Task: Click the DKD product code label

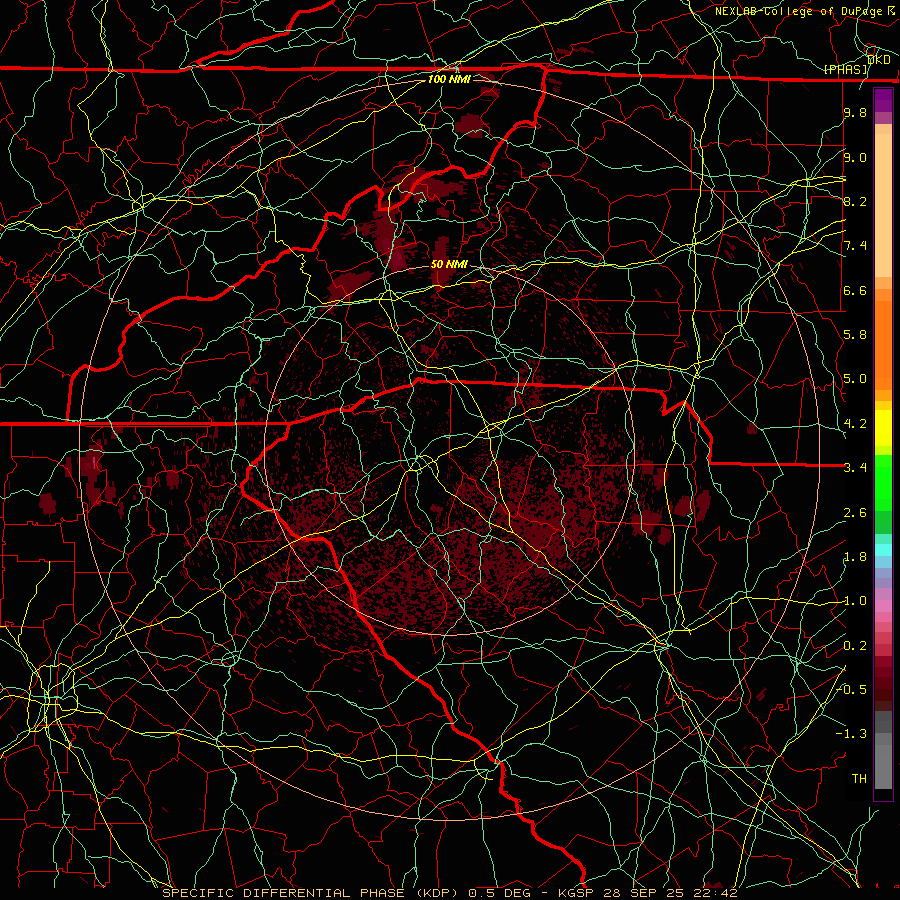Action: point(878,59)
